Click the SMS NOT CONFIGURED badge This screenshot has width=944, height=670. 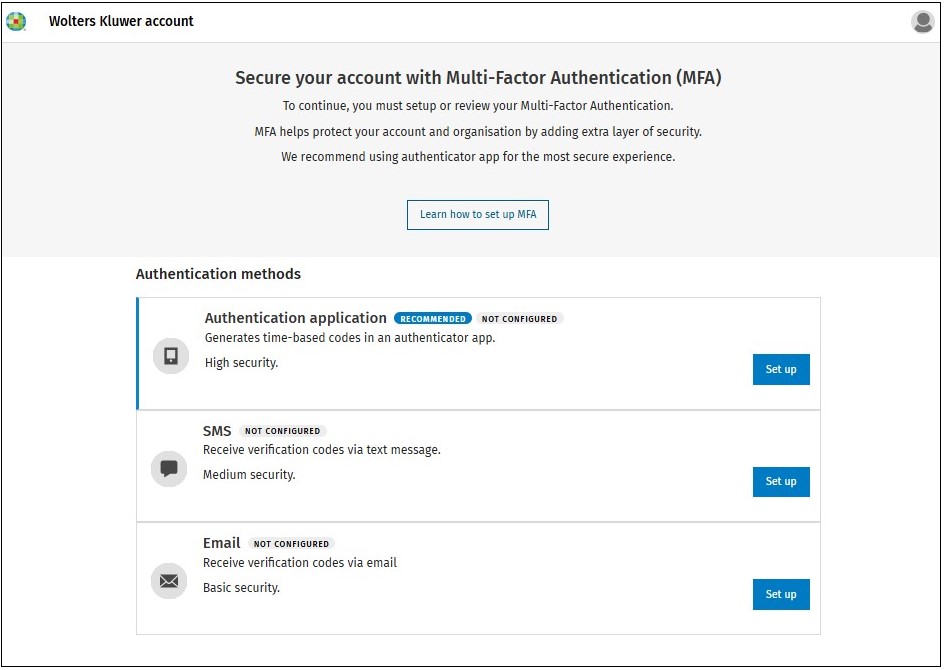pos(282,431)
